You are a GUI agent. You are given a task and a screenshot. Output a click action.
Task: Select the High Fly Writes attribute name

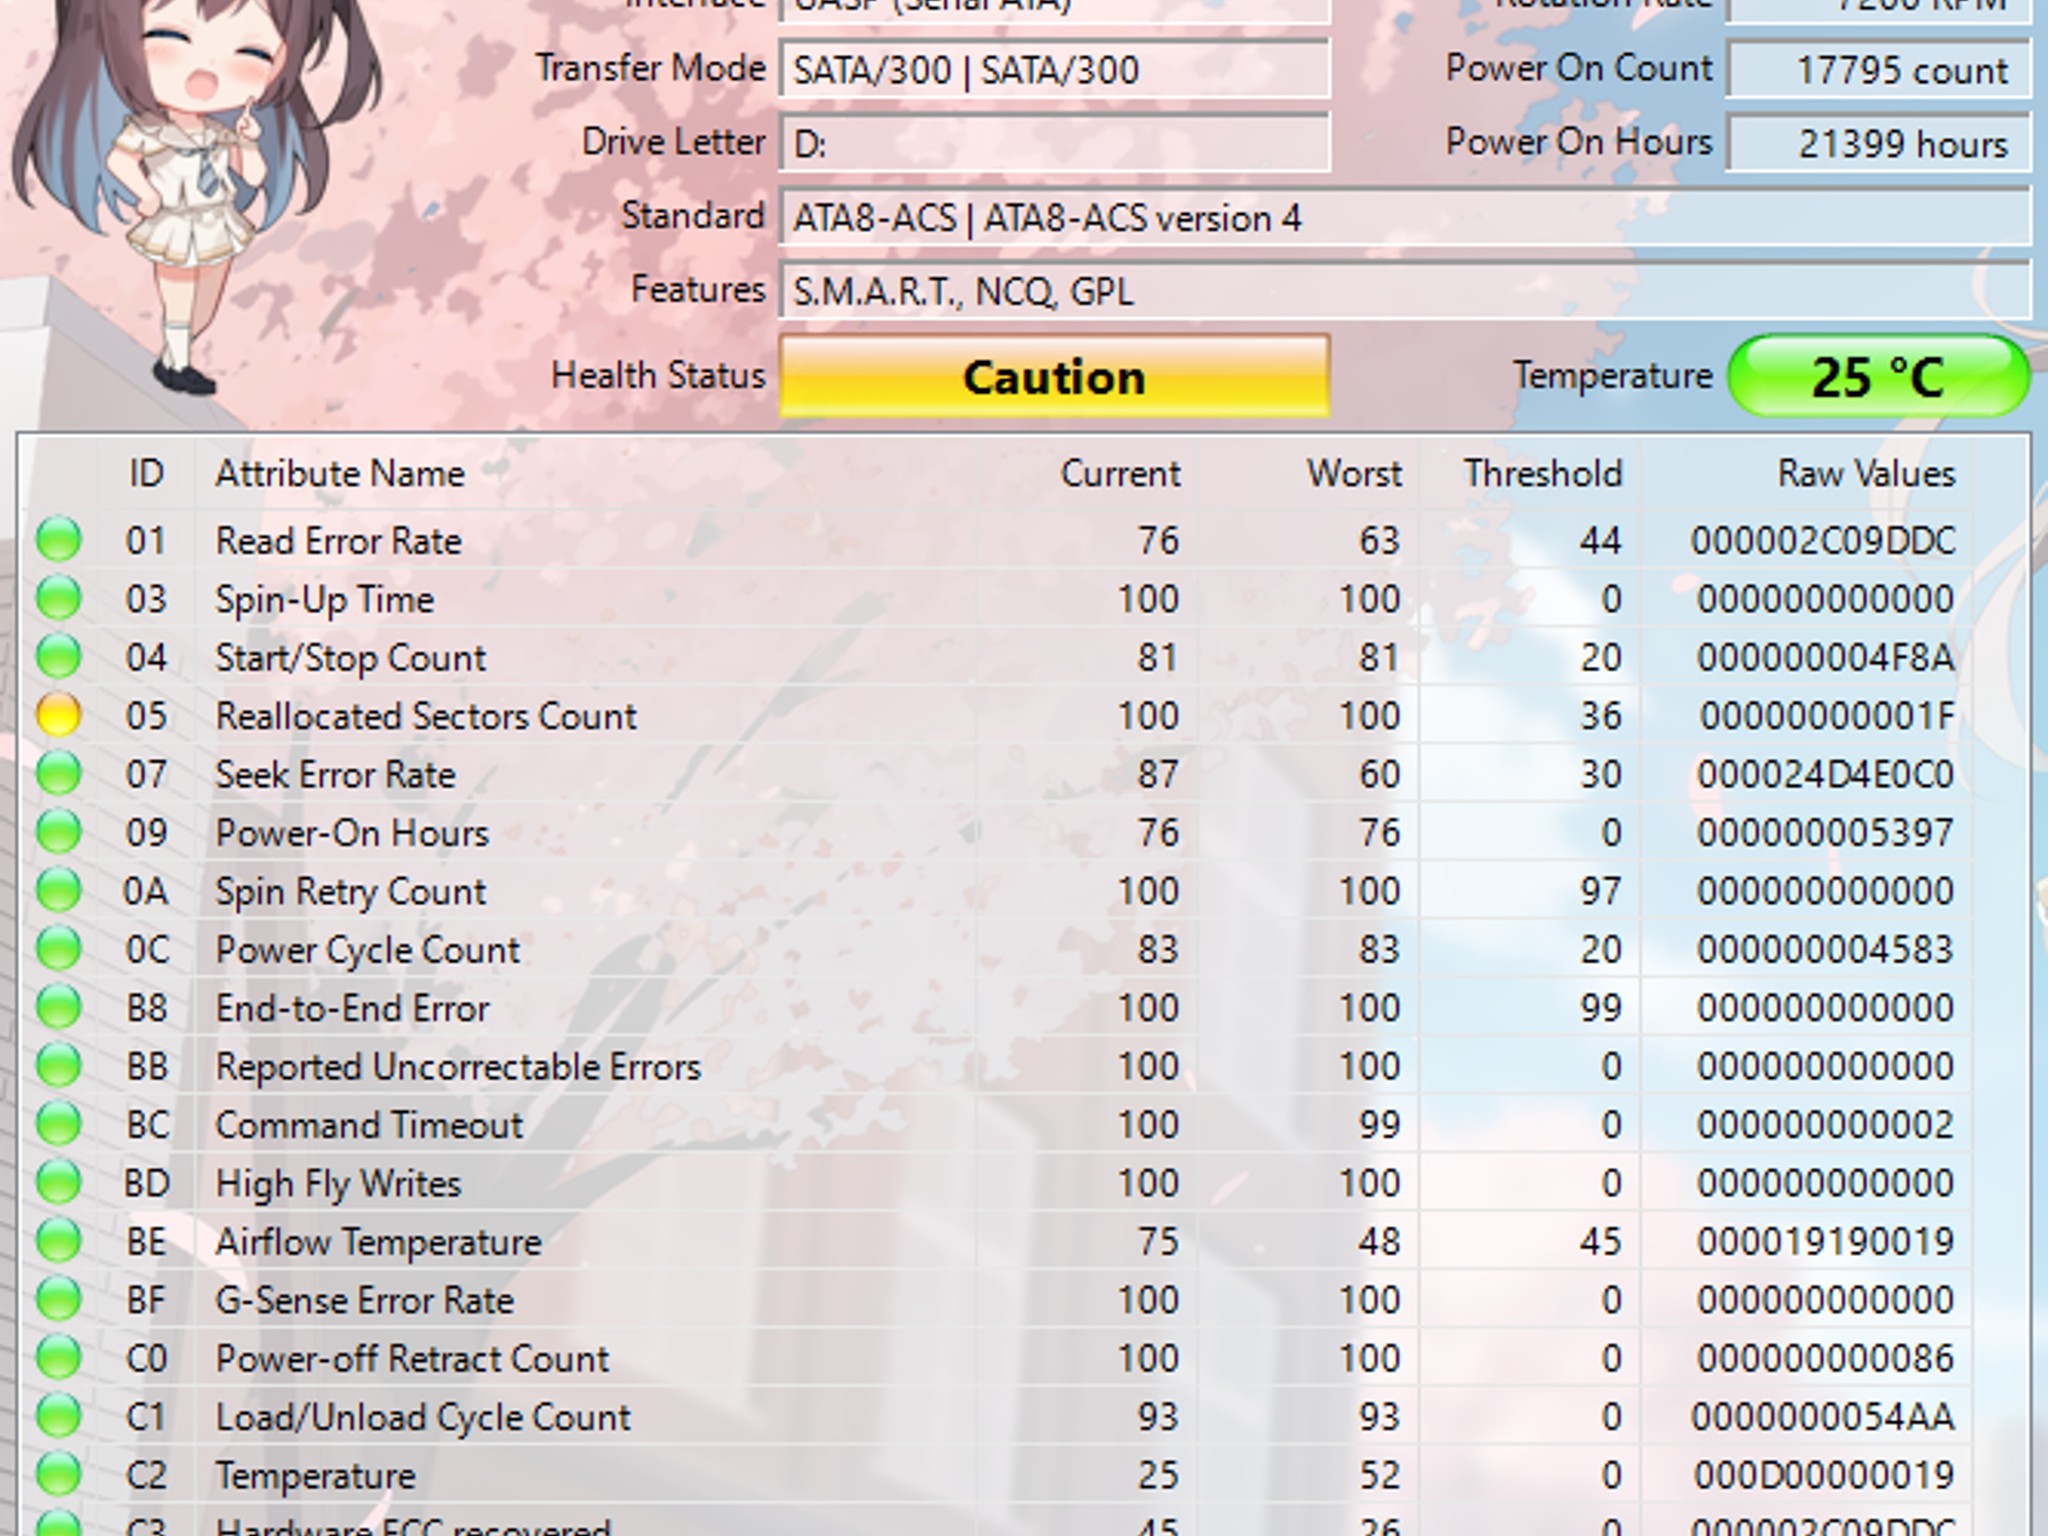pyautogui.click(x=338, y=1183)
